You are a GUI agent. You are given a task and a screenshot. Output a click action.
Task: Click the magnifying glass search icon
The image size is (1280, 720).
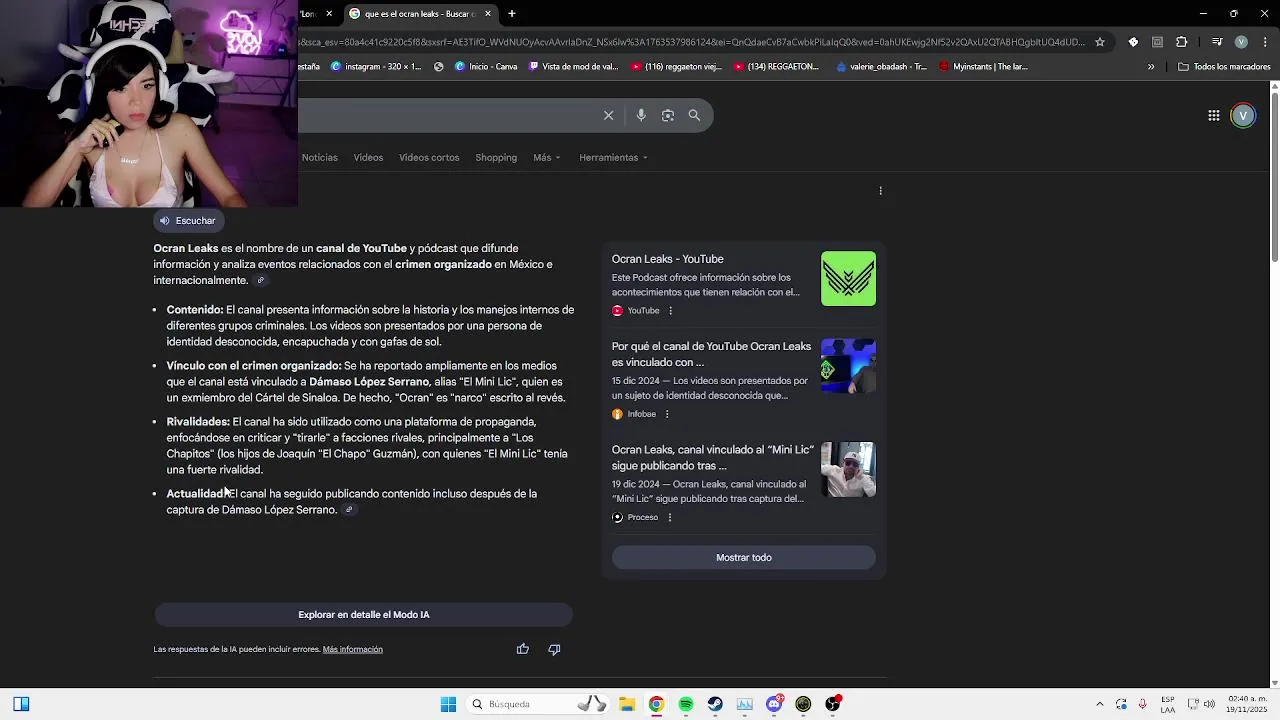click(x=694, y=115)
